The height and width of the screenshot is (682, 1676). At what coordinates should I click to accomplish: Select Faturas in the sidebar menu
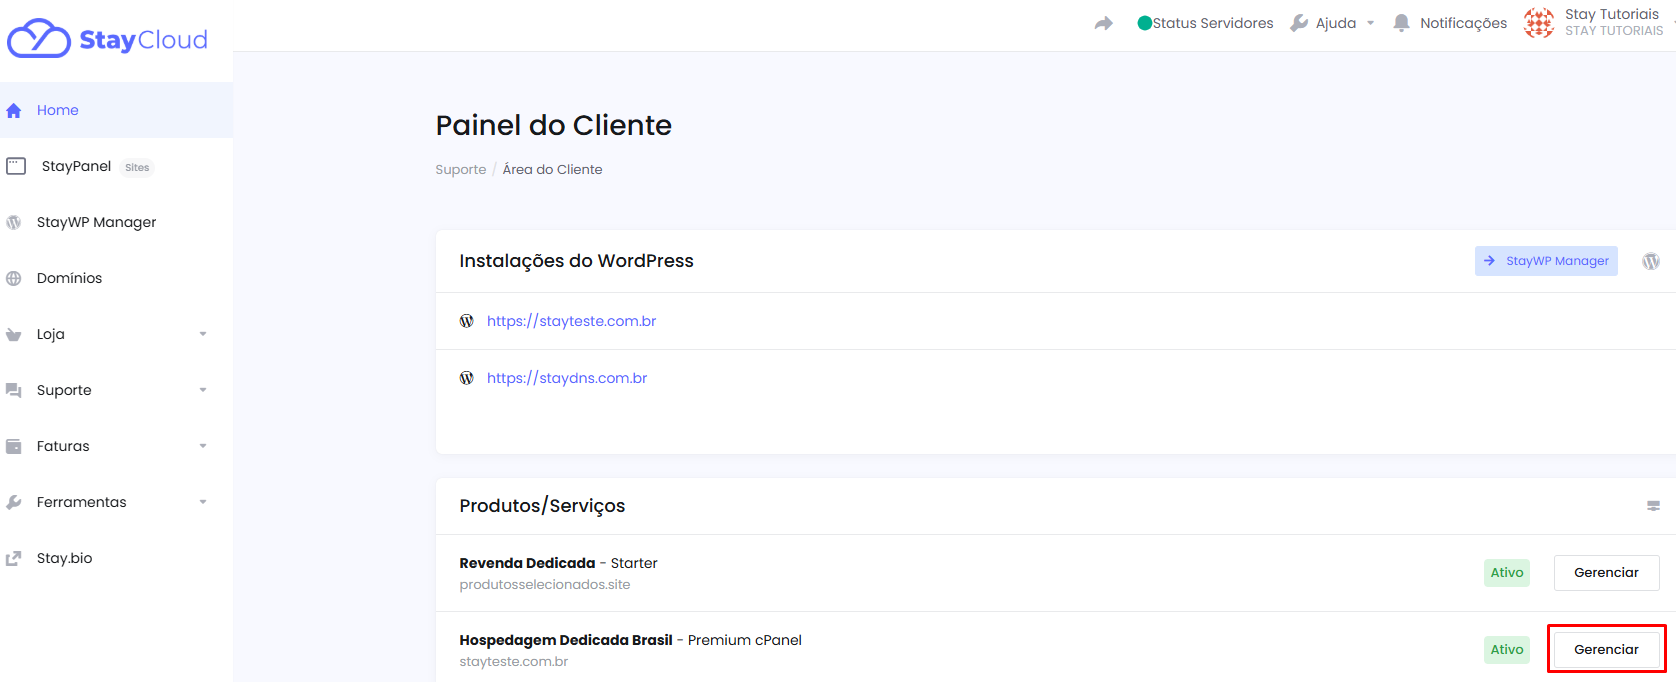coord(116,446)
